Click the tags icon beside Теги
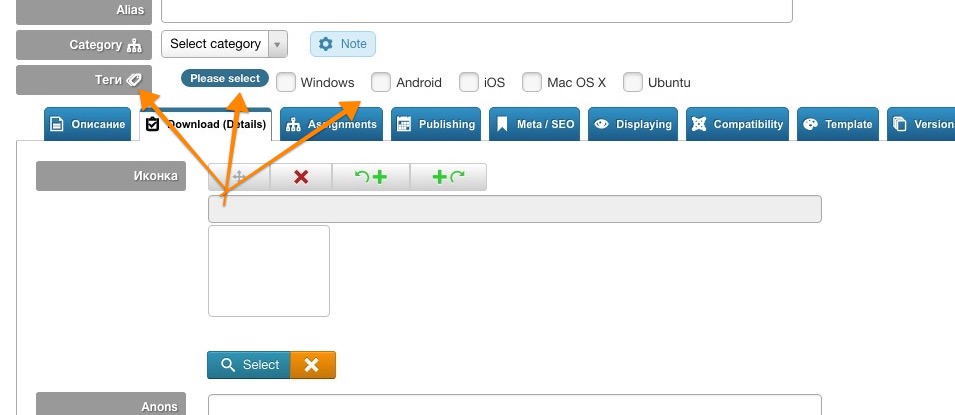Screen dimensions: 955x415 coord(134,80)
